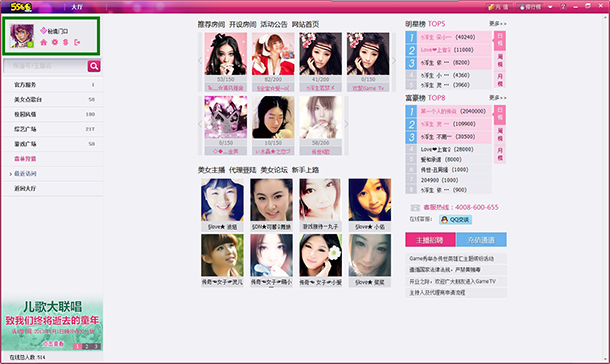Switch to 美女主播 tab
Viewport: 610px width, 364px height.
(x=211, y=170)
